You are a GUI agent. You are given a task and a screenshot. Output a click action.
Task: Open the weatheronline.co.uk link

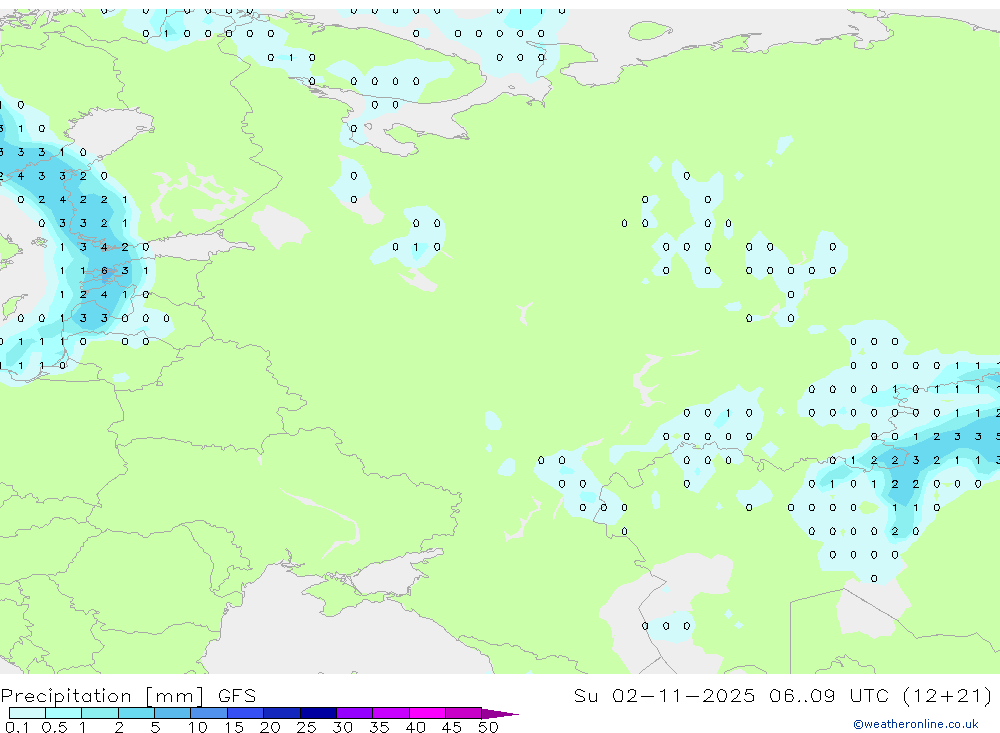tap(916, 724)
